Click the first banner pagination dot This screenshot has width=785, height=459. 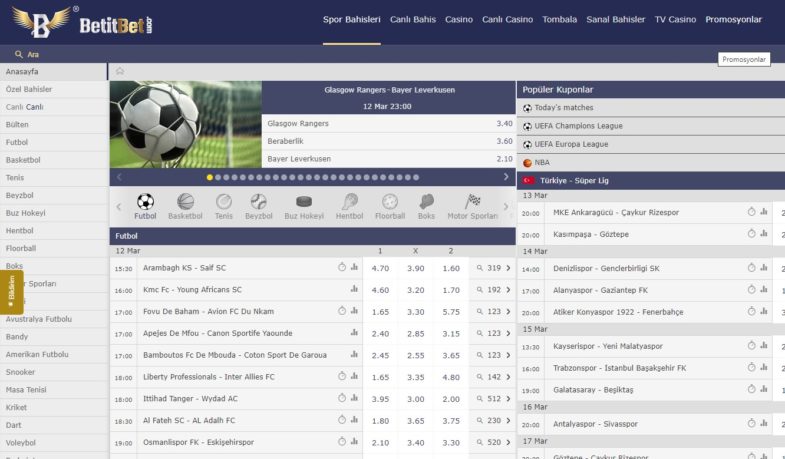point(210,177)
